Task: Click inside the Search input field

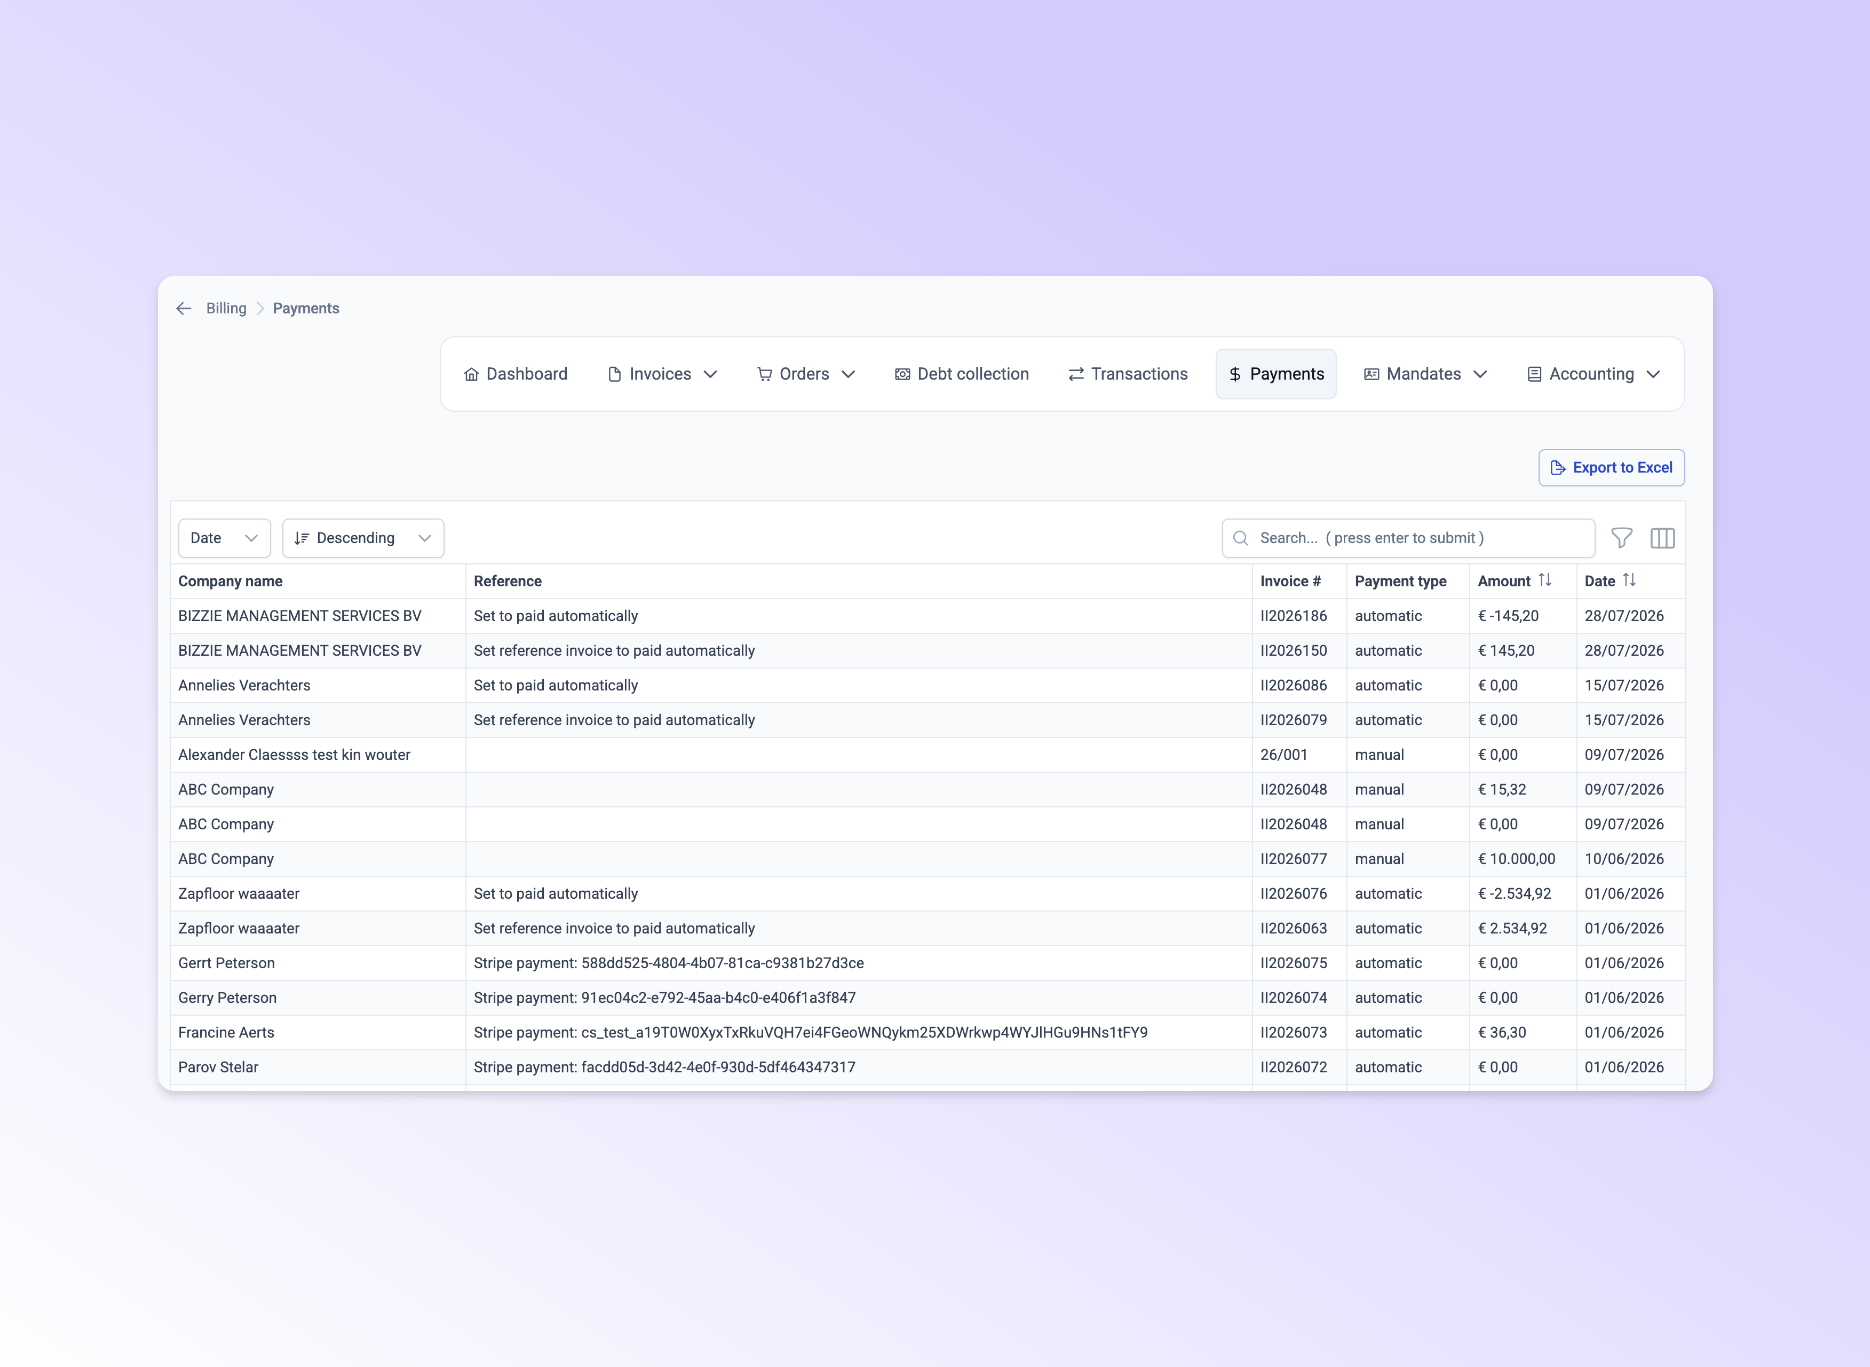Action: coord(1408,538)
